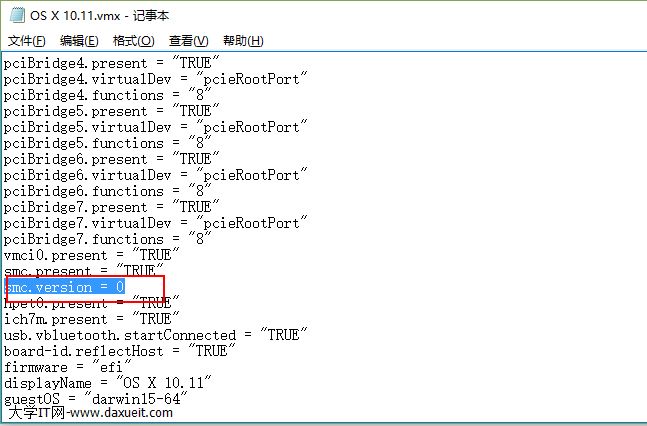Click the pciBridge5.virtualDev line
This screenshot has width=647, height=426.
click(x=156, y=127)
